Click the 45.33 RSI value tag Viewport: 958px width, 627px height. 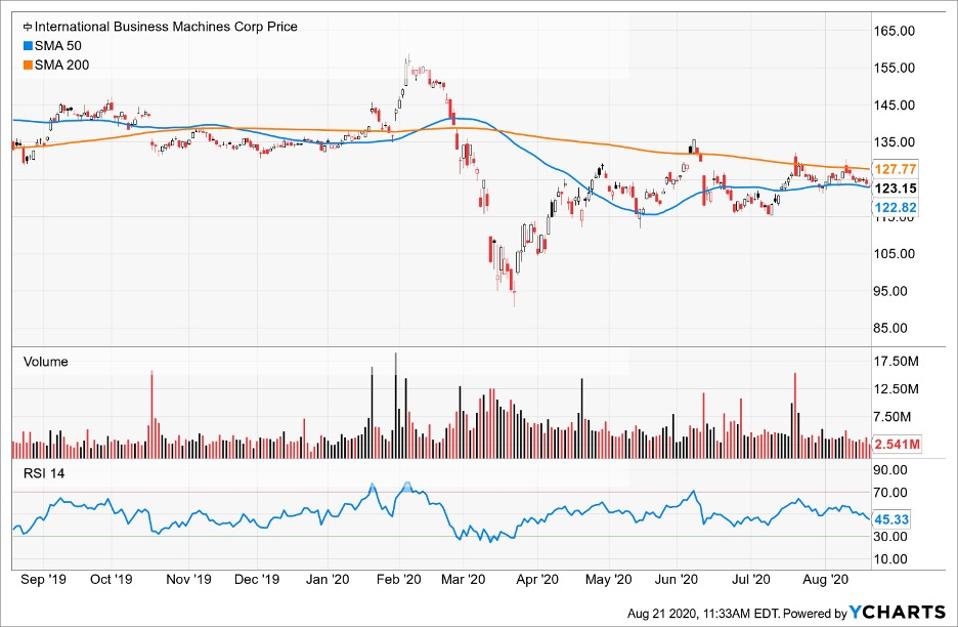coord(891,519)
